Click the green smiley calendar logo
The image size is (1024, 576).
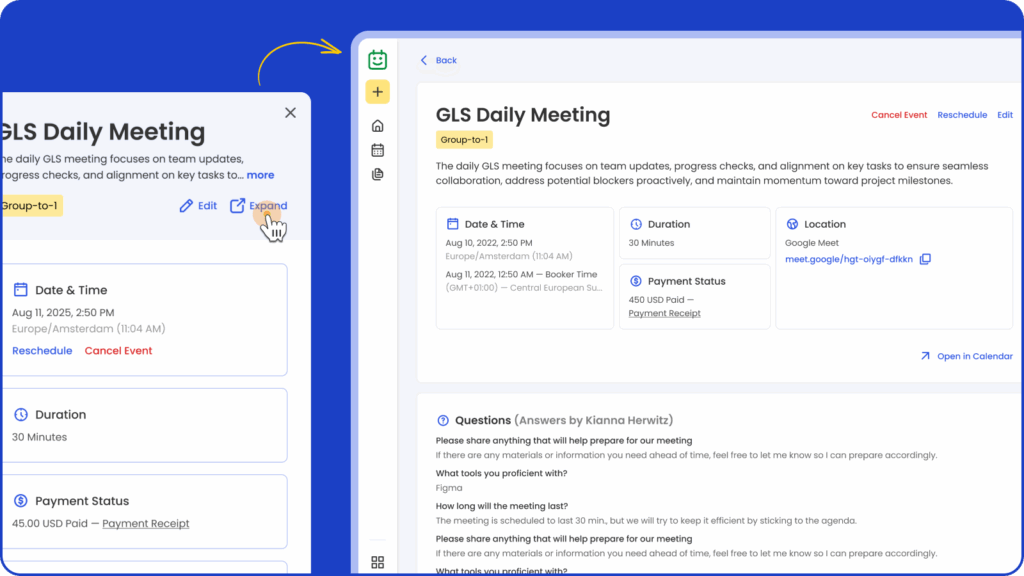(377, 60)
